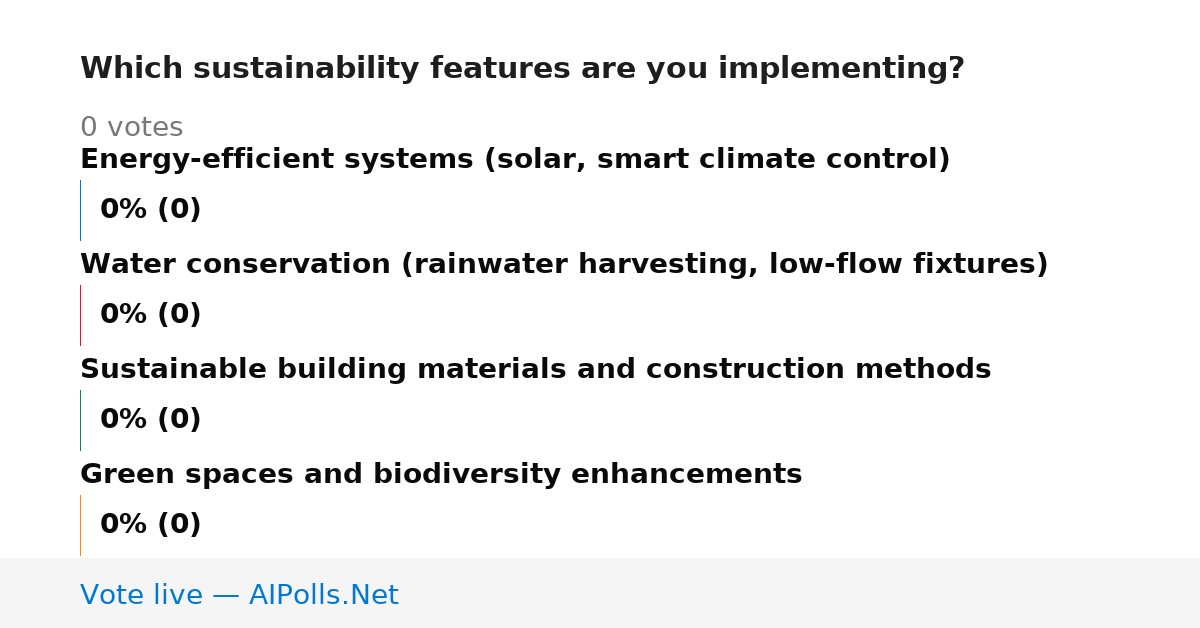Screen dimensions: 1200x628
Task: Click the 0% (0) result under Energy-efficient systems
Action: tap(150, 210)
